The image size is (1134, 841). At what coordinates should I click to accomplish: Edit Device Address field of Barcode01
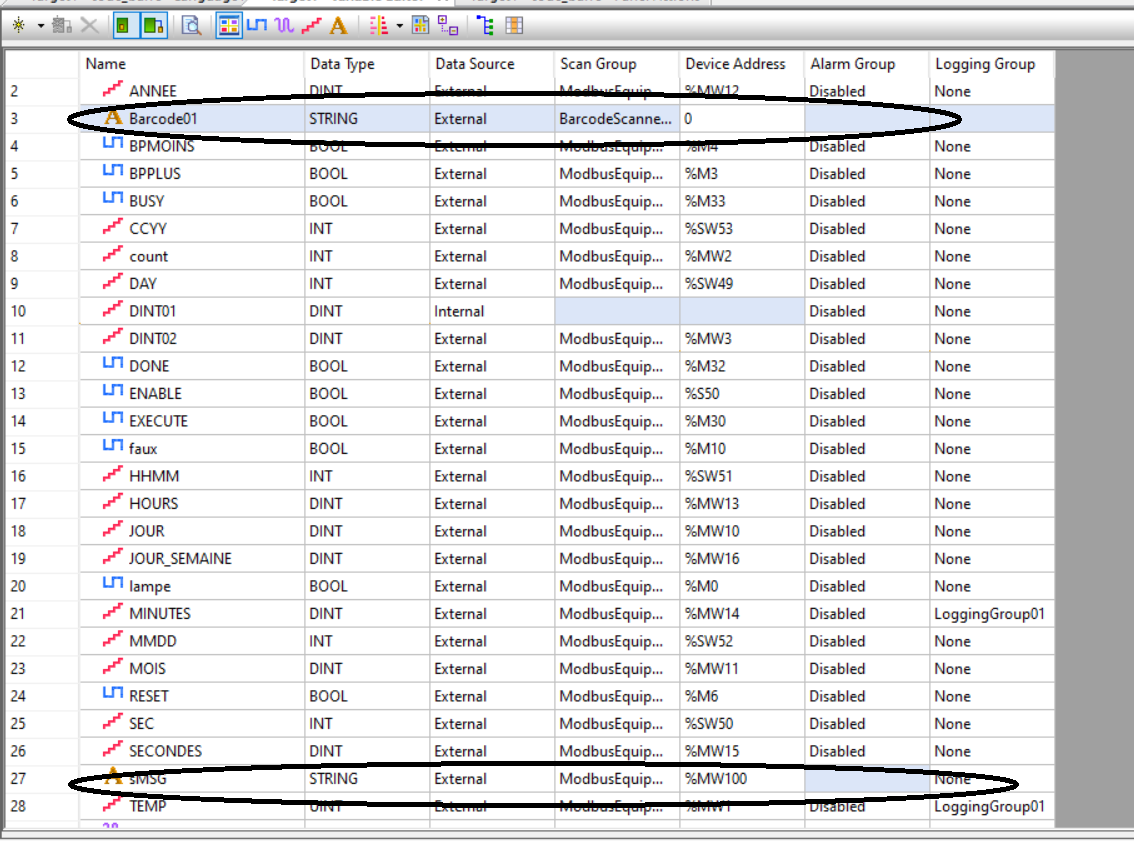tap(741, 119)
